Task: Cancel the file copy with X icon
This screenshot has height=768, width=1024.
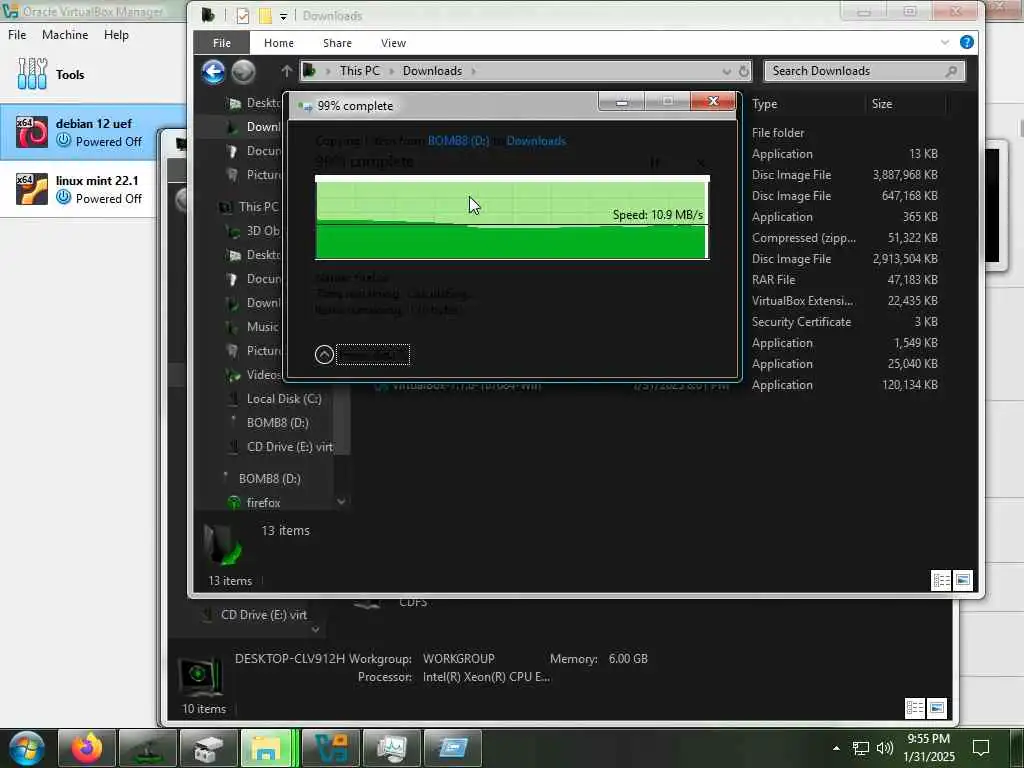Action: point(701,162)
